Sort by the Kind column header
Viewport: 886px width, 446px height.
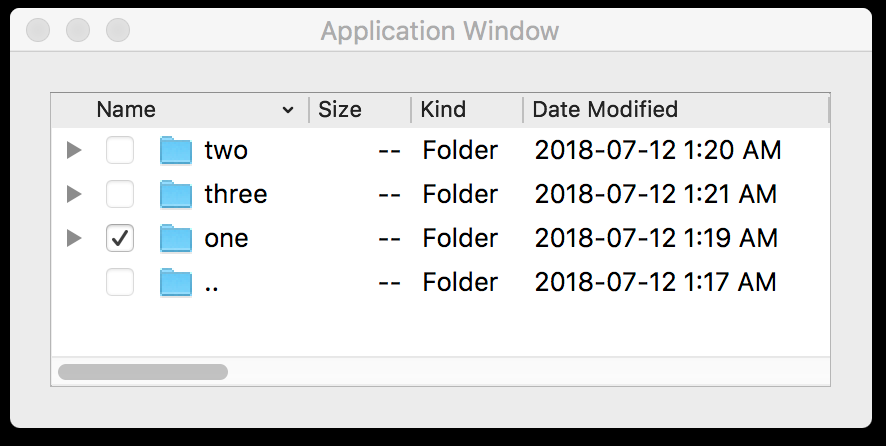pyautogui.click(x=443, y=110)
